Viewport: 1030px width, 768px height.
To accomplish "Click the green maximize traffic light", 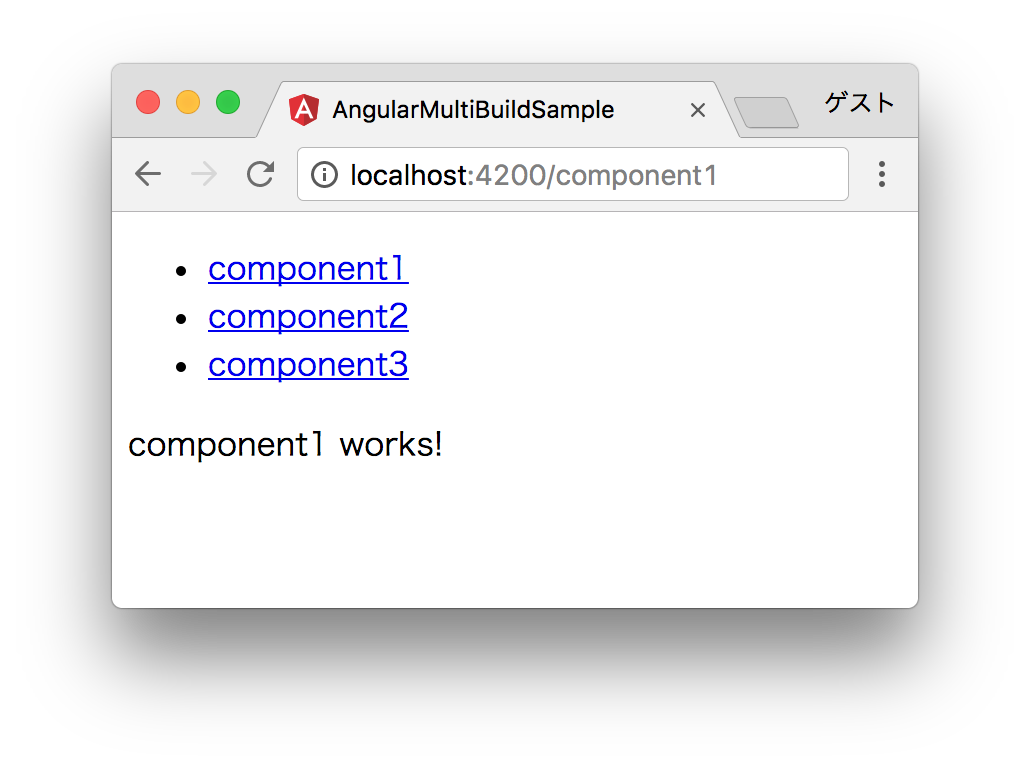I will click(227, 101).
